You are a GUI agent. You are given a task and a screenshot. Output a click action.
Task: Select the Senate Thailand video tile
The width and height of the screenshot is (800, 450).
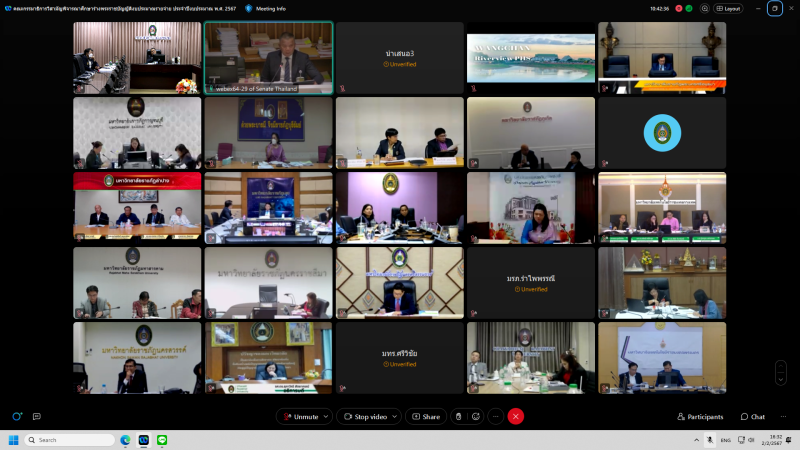pos(269,58)
